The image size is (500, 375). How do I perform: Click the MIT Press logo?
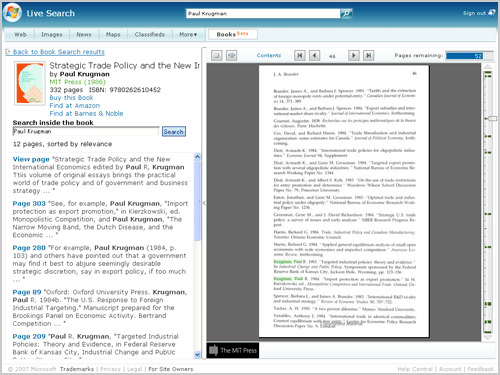click(x=233, y=350)
